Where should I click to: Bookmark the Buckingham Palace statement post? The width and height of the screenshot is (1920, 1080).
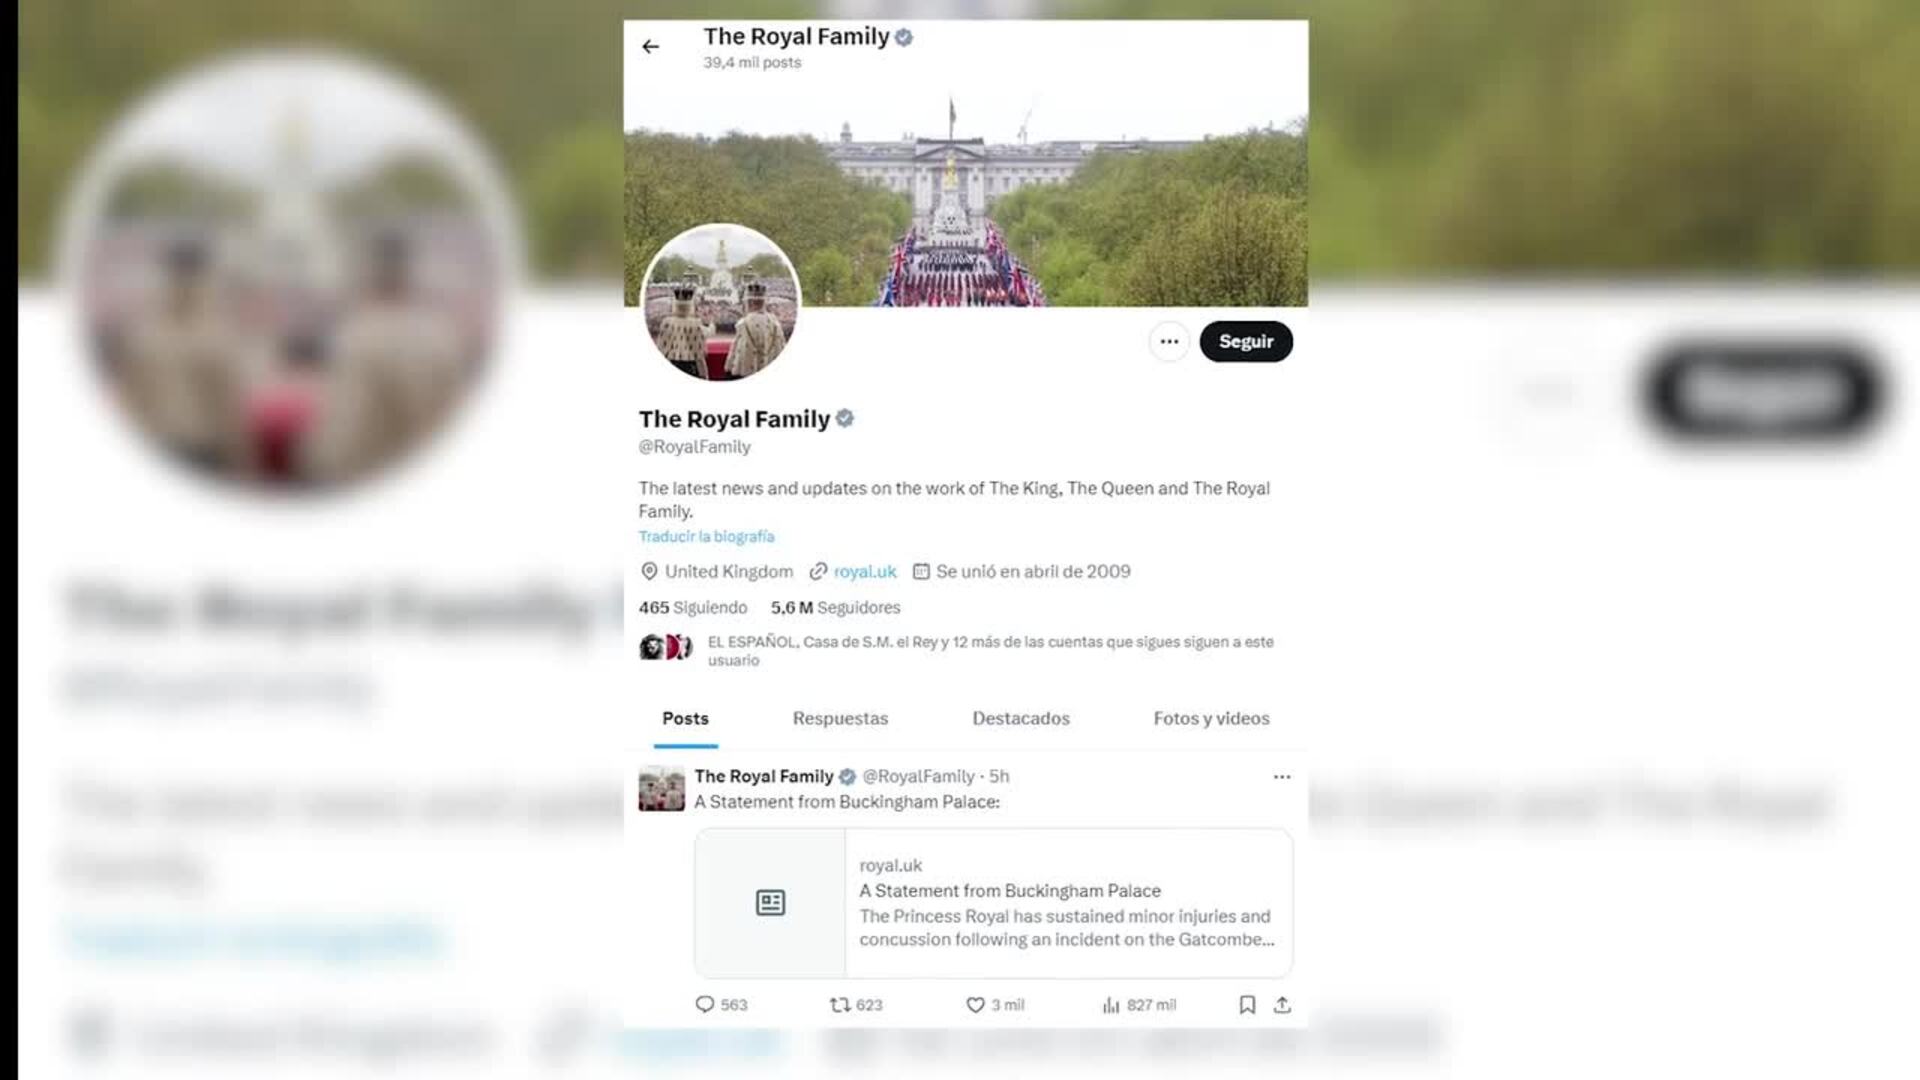click(1247, 1005)
